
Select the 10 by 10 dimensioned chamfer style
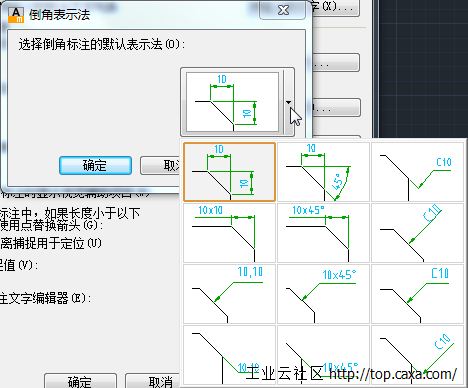[x=229, y=172]
